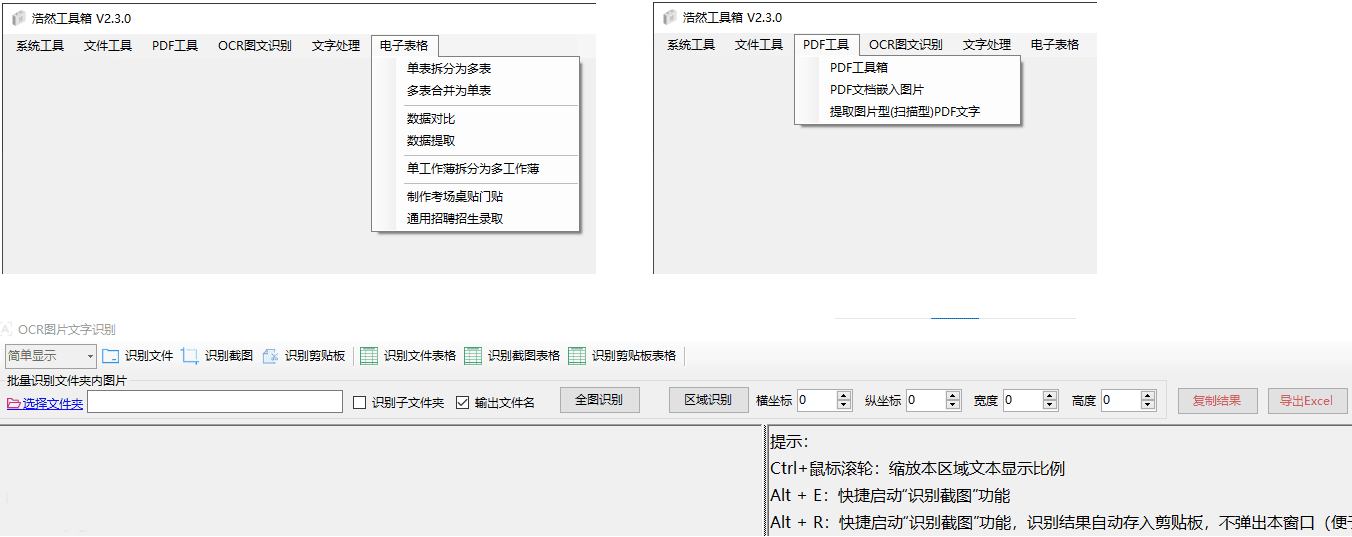Select 数据对比 from the 电子表格 menu
This screenshot has height=537, width=1352.
[431, 119]
